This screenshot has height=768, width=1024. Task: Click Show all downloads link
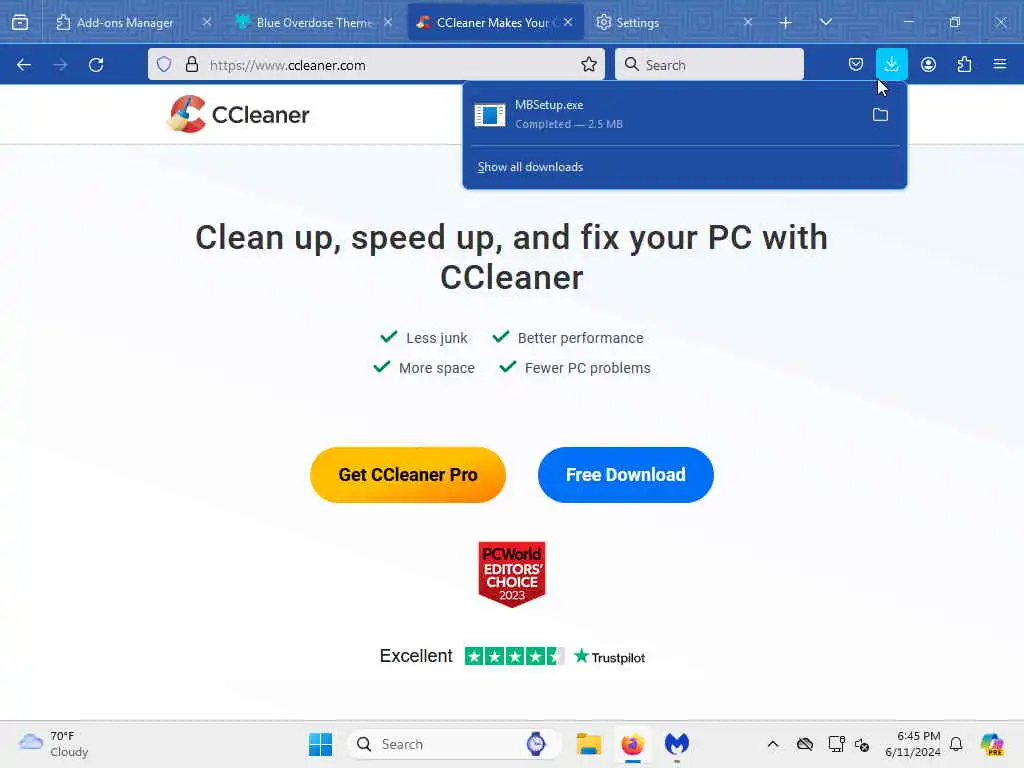click(x=530, y=167)
